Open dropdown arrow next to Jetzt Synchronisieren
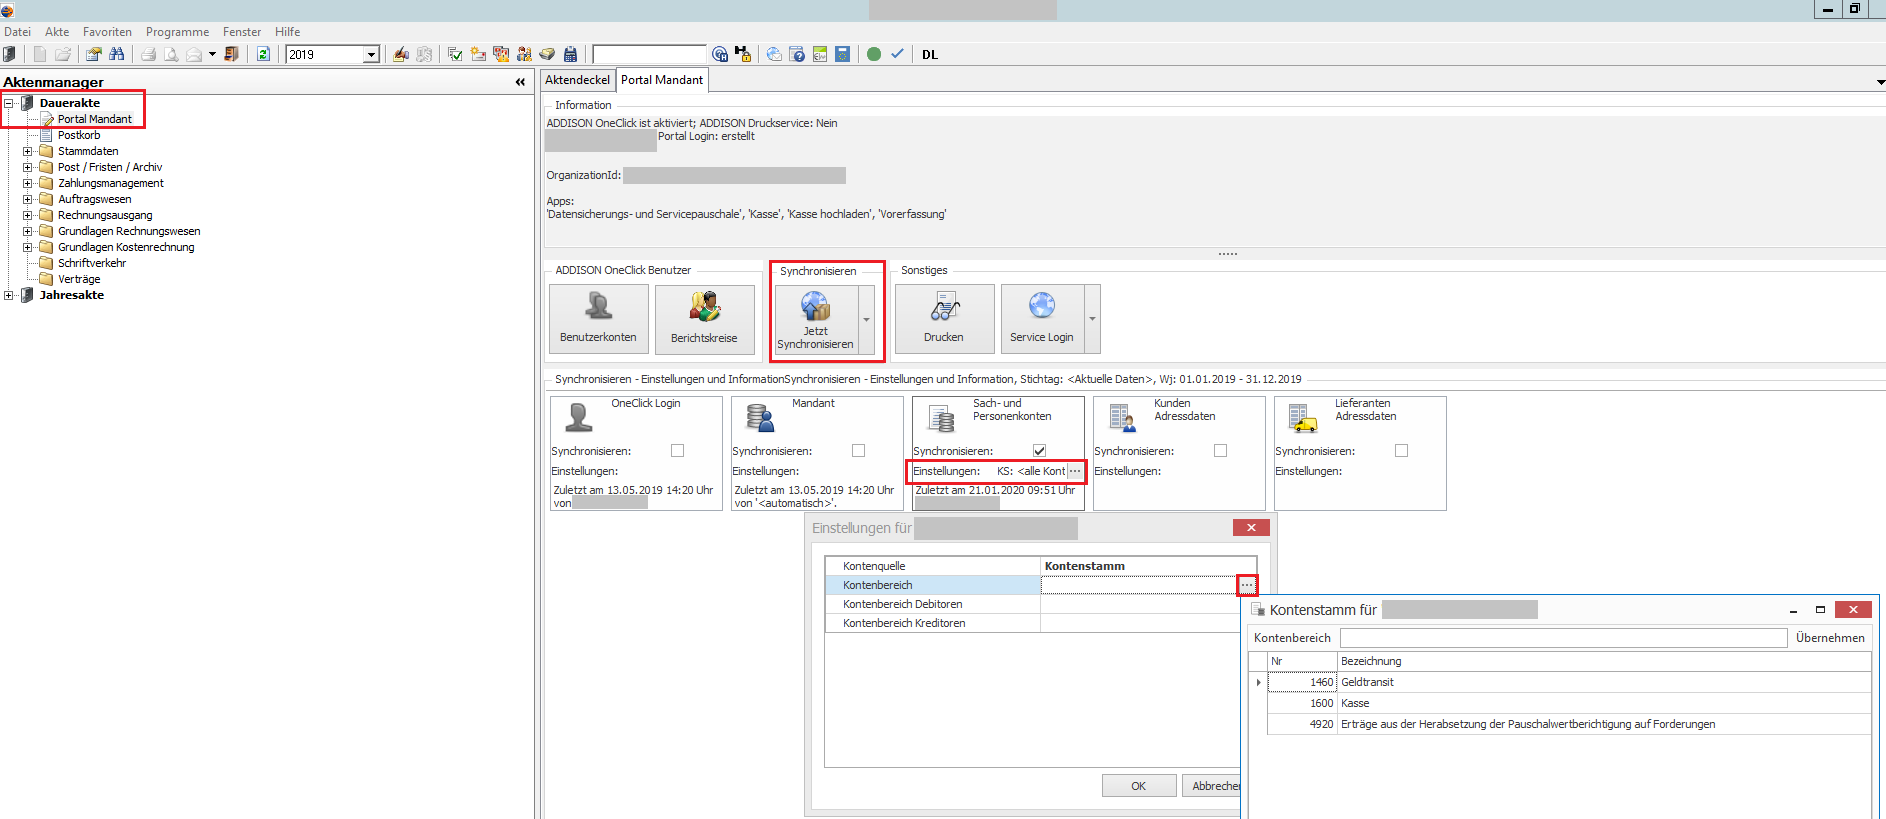Image resolution: width=1886 pixels, height=819 pixels. [866, 319]
